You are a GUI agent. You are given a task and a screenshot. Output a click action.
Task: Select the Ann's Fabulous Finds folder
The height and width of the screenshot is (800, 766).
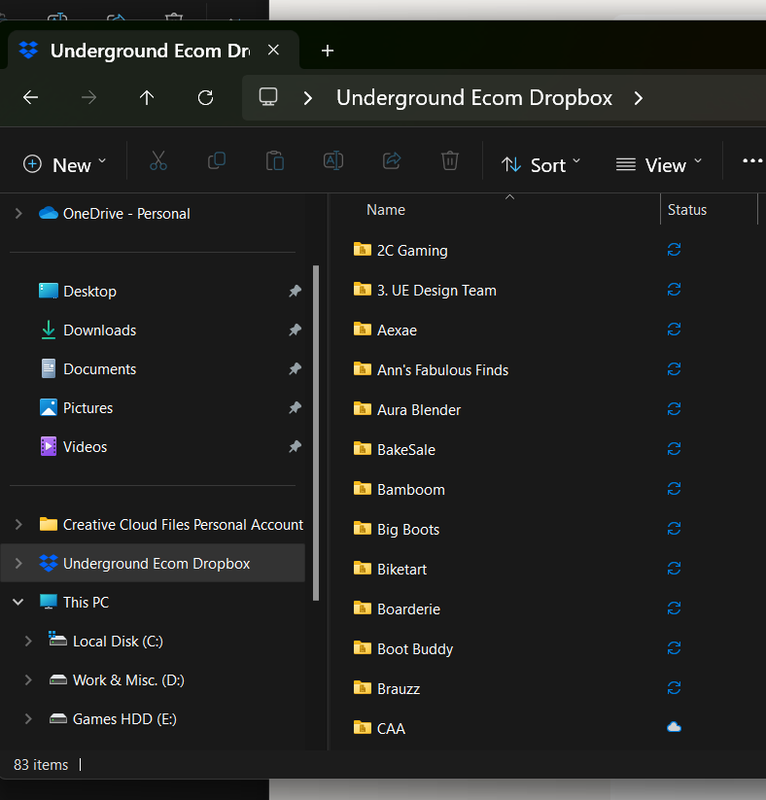(x=442, y=370)
